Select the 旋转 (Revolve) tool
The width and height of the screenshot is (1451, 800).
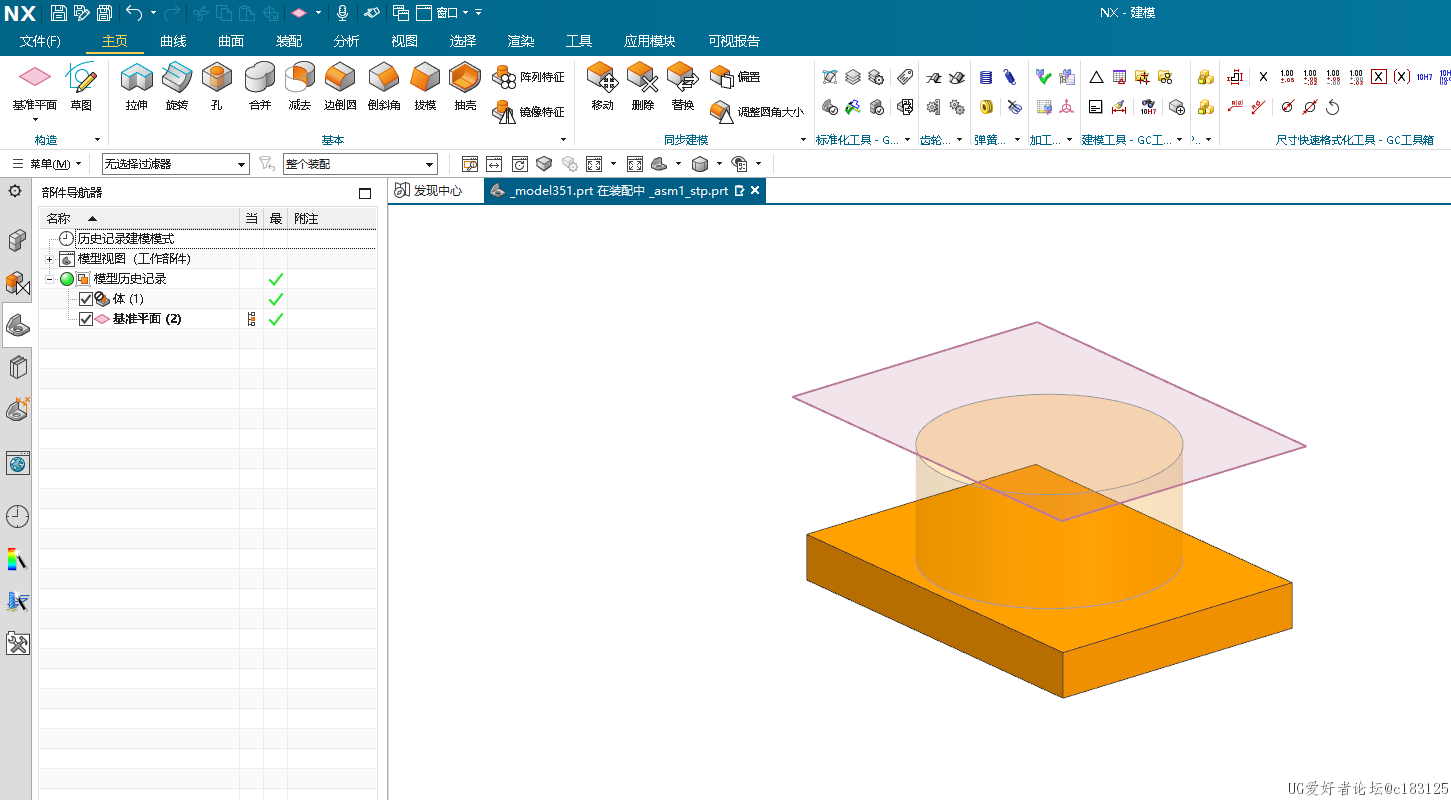(177, 86)
